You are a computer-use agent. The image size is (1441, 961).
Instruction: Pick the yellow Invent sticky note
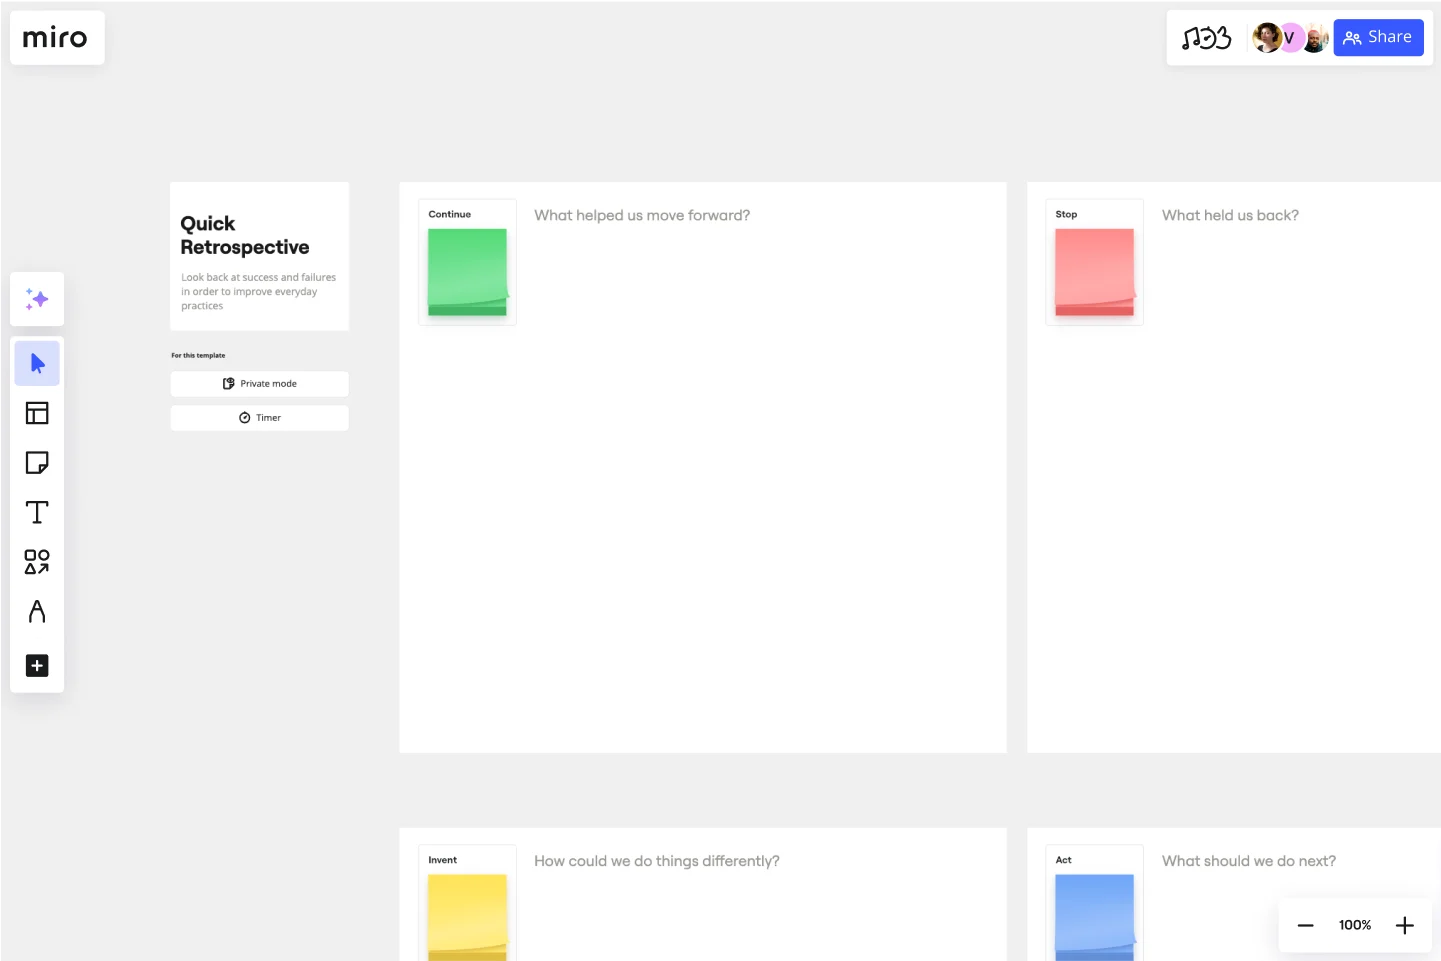coord(468,917)
